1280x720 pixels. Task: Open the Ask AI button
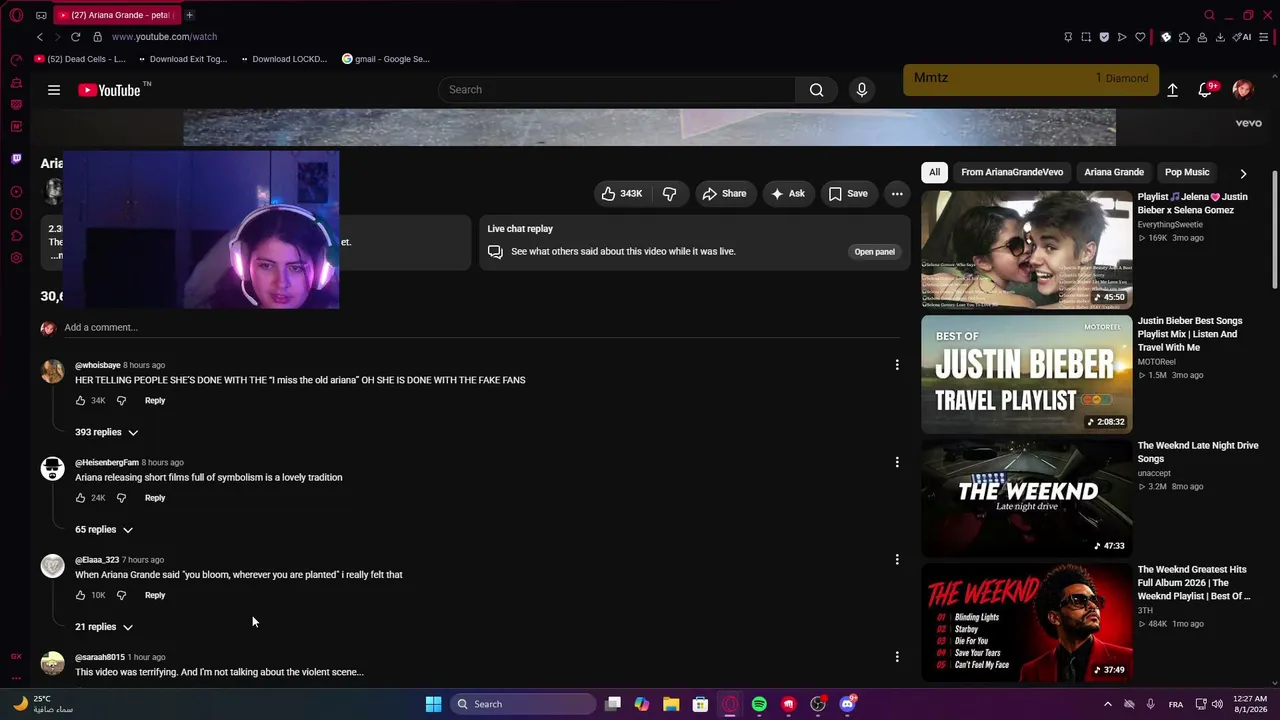click(x=788, y=194)
